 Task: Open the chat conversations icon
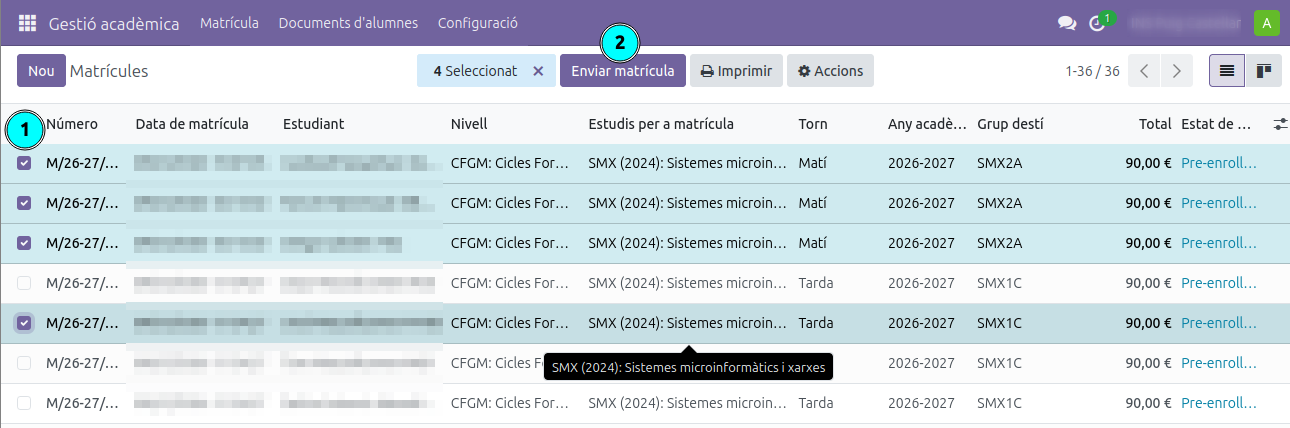click(1067, 23)
